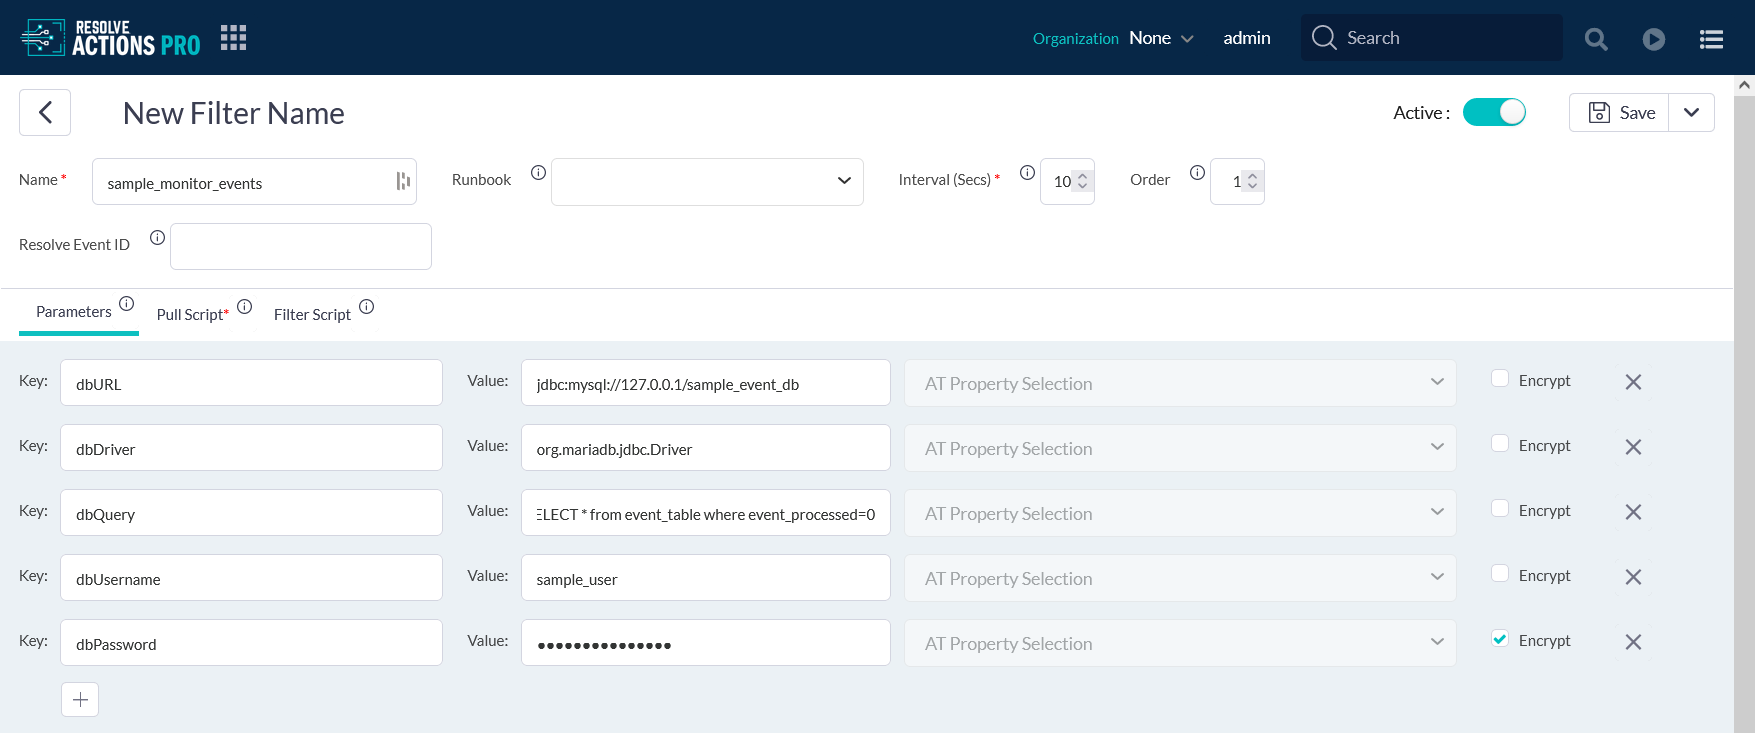Remove the dbDriver parameter row
This screenshot has height=733, width=1755.
[1633, 447]
